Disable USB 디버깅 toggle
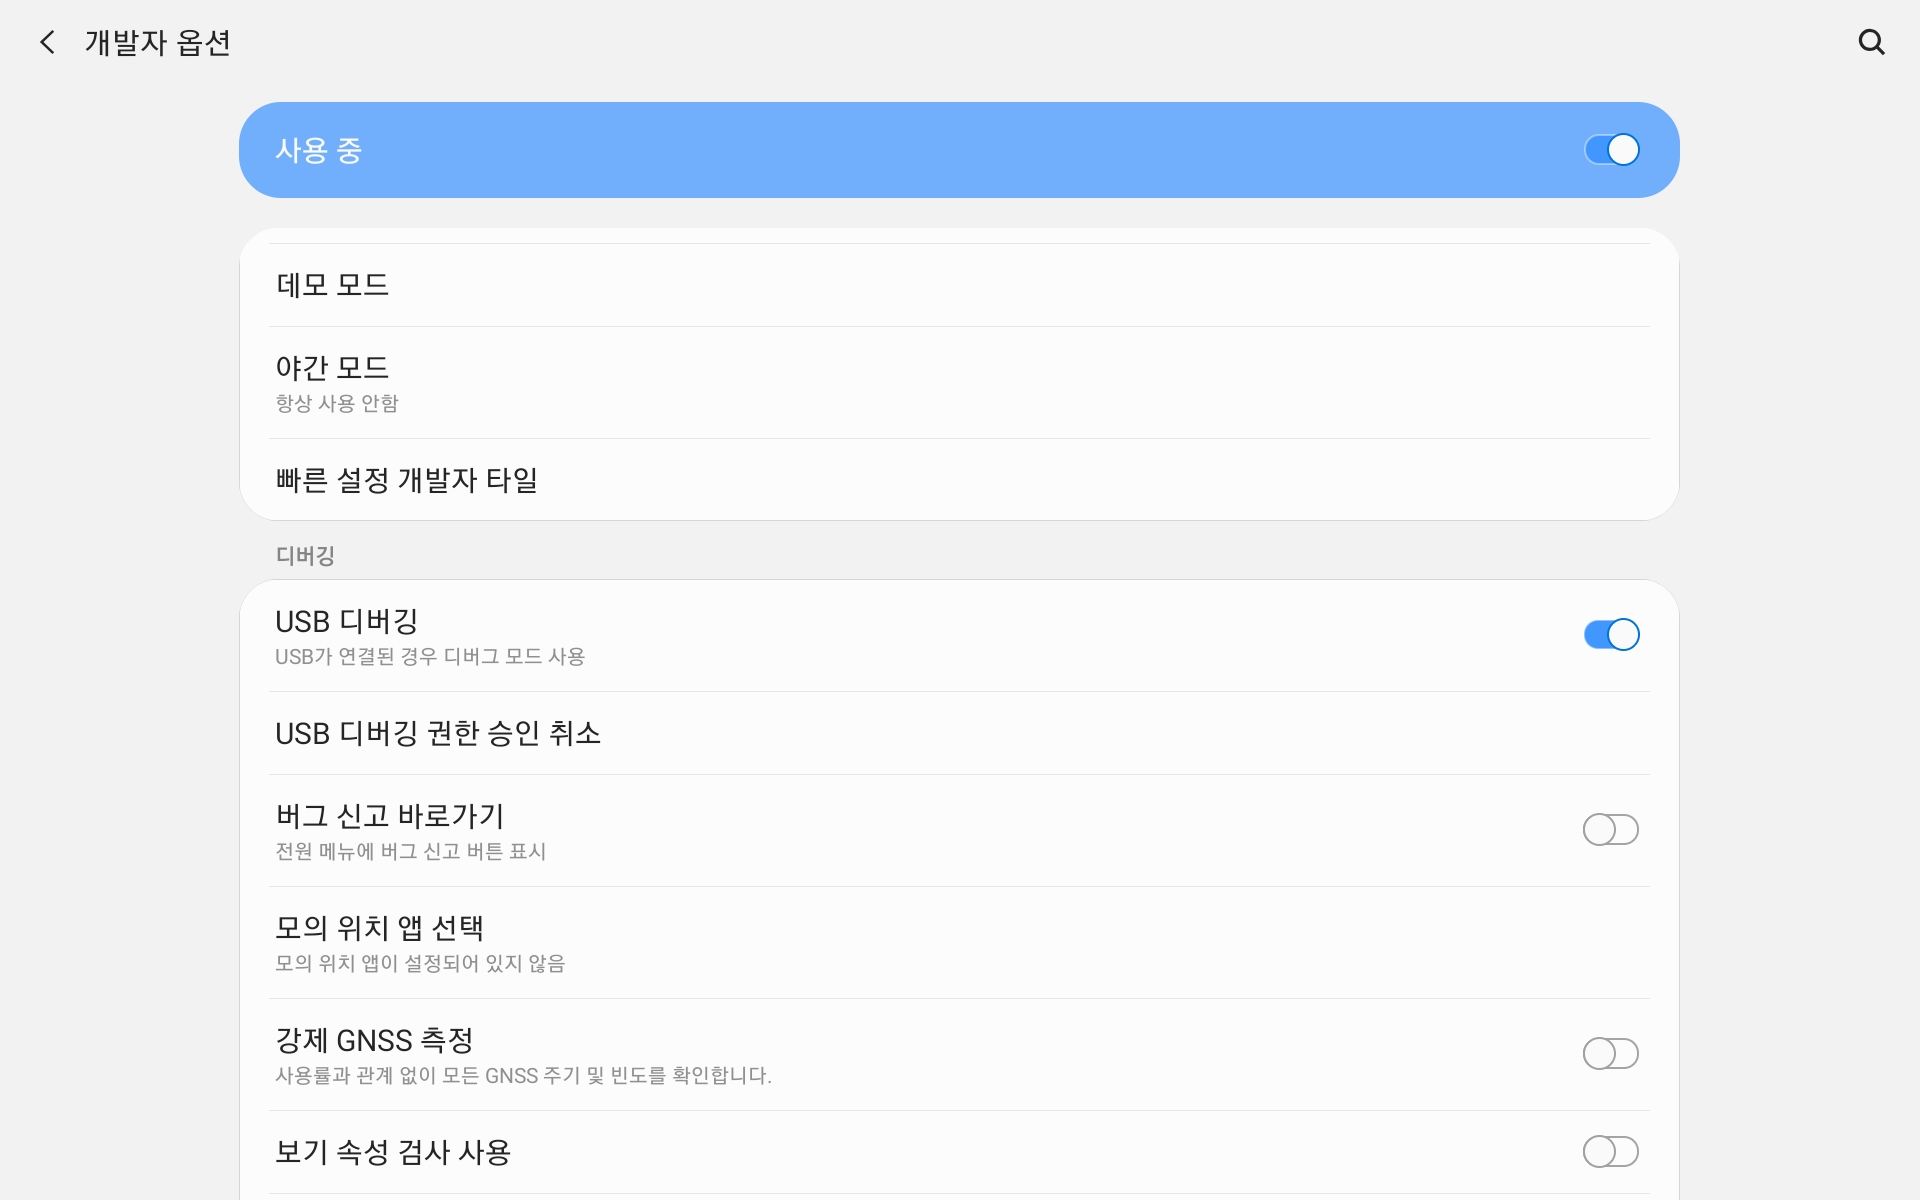 (1611, 635)
